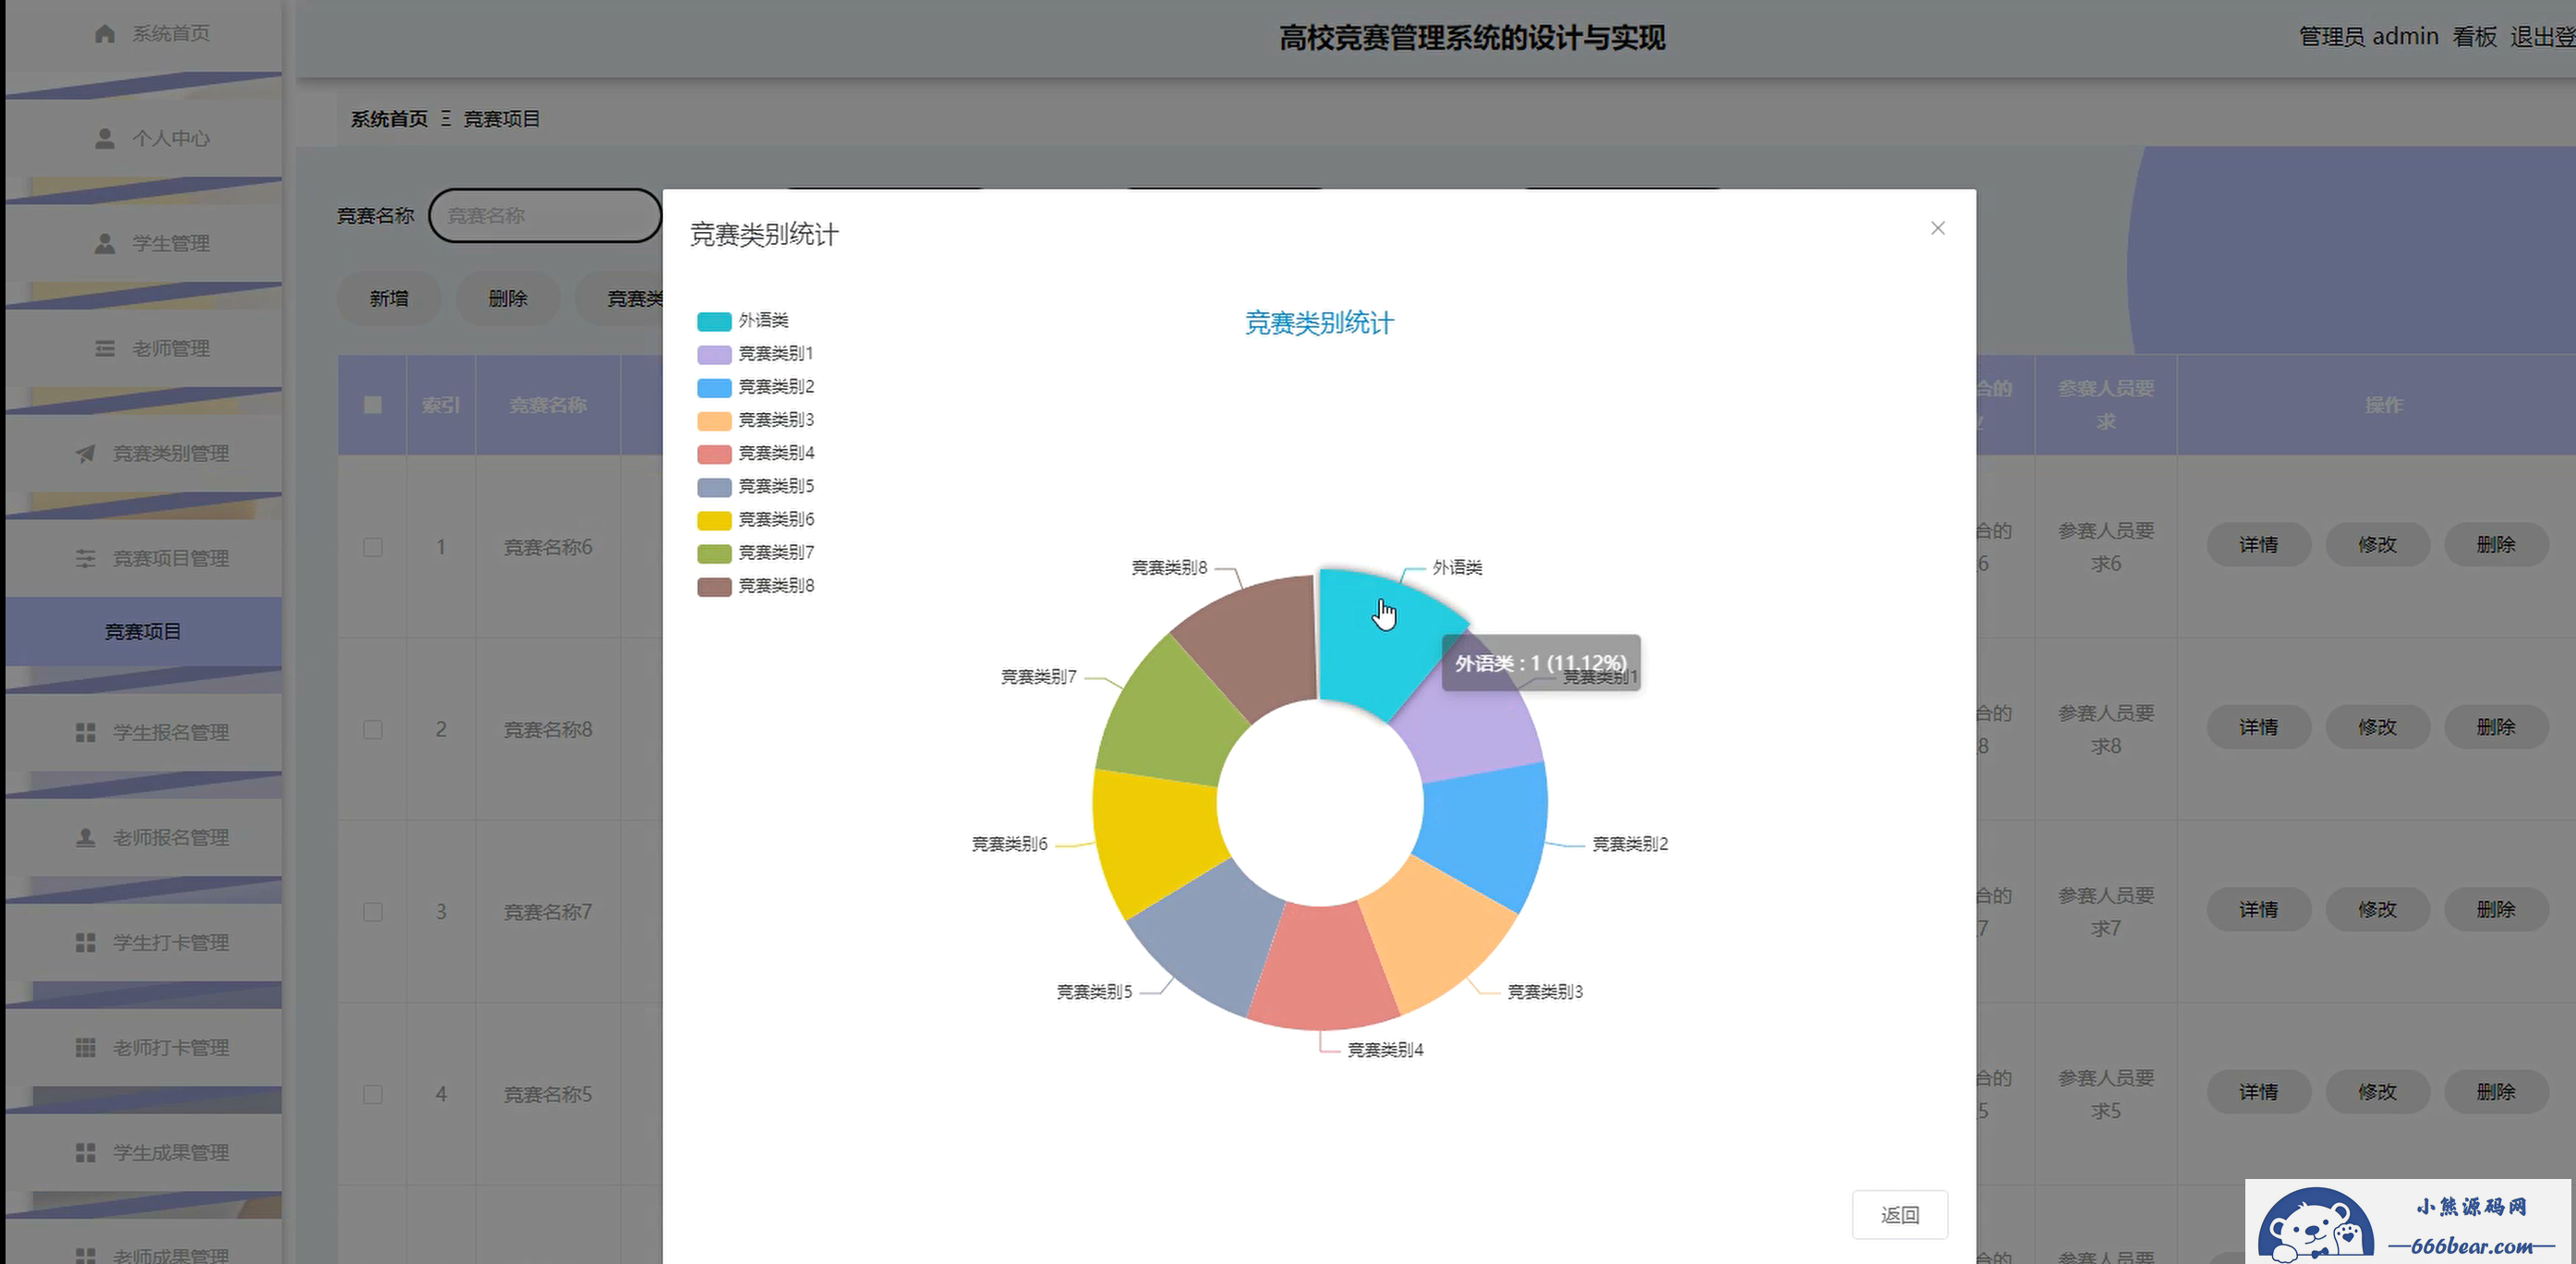Open 系统首页 in the sidebar menu
This screenshot has width=2576, height=1264.
click(143, 34)
